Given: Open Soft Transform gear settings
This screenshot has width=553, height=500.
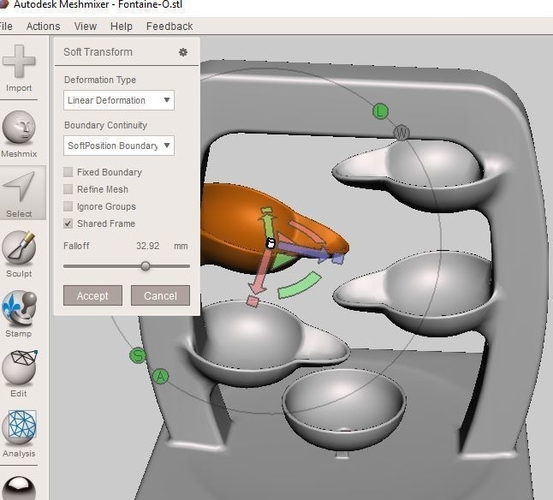Looking at the screenshot, I should pyautogui.click(x=183, y=52).
